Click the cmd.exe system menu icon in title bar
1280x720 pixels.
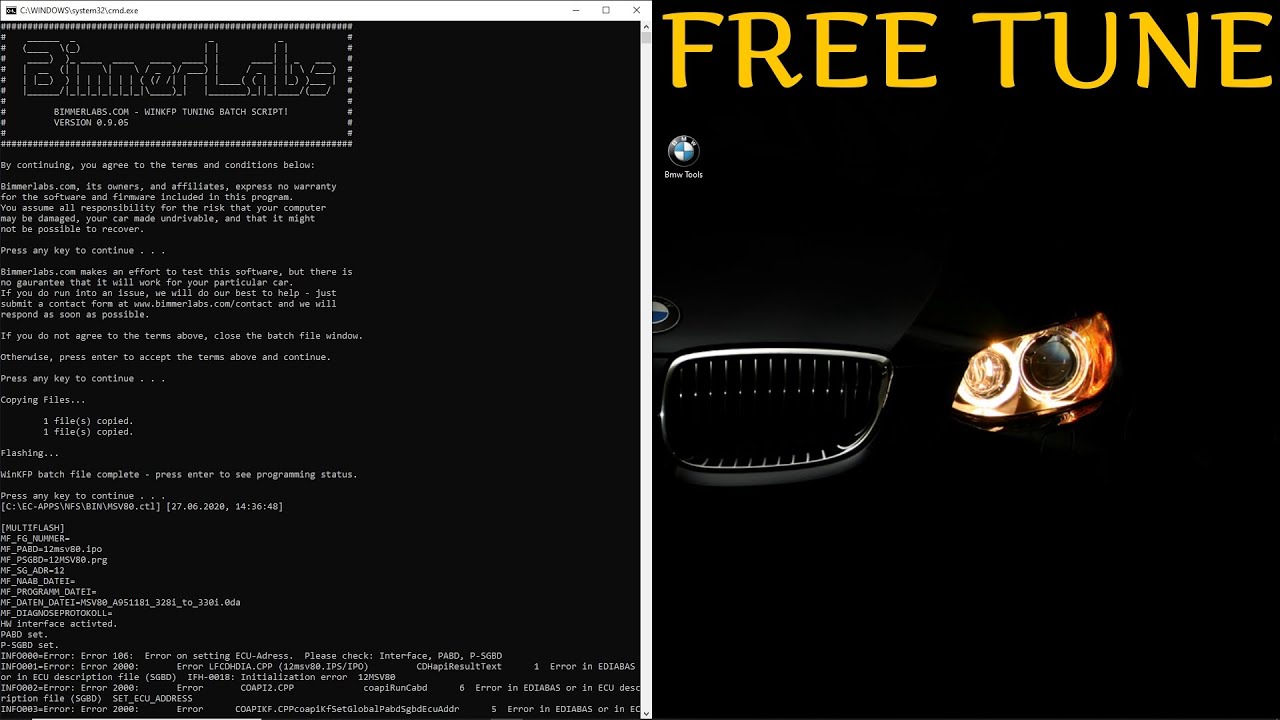point(10,10)
